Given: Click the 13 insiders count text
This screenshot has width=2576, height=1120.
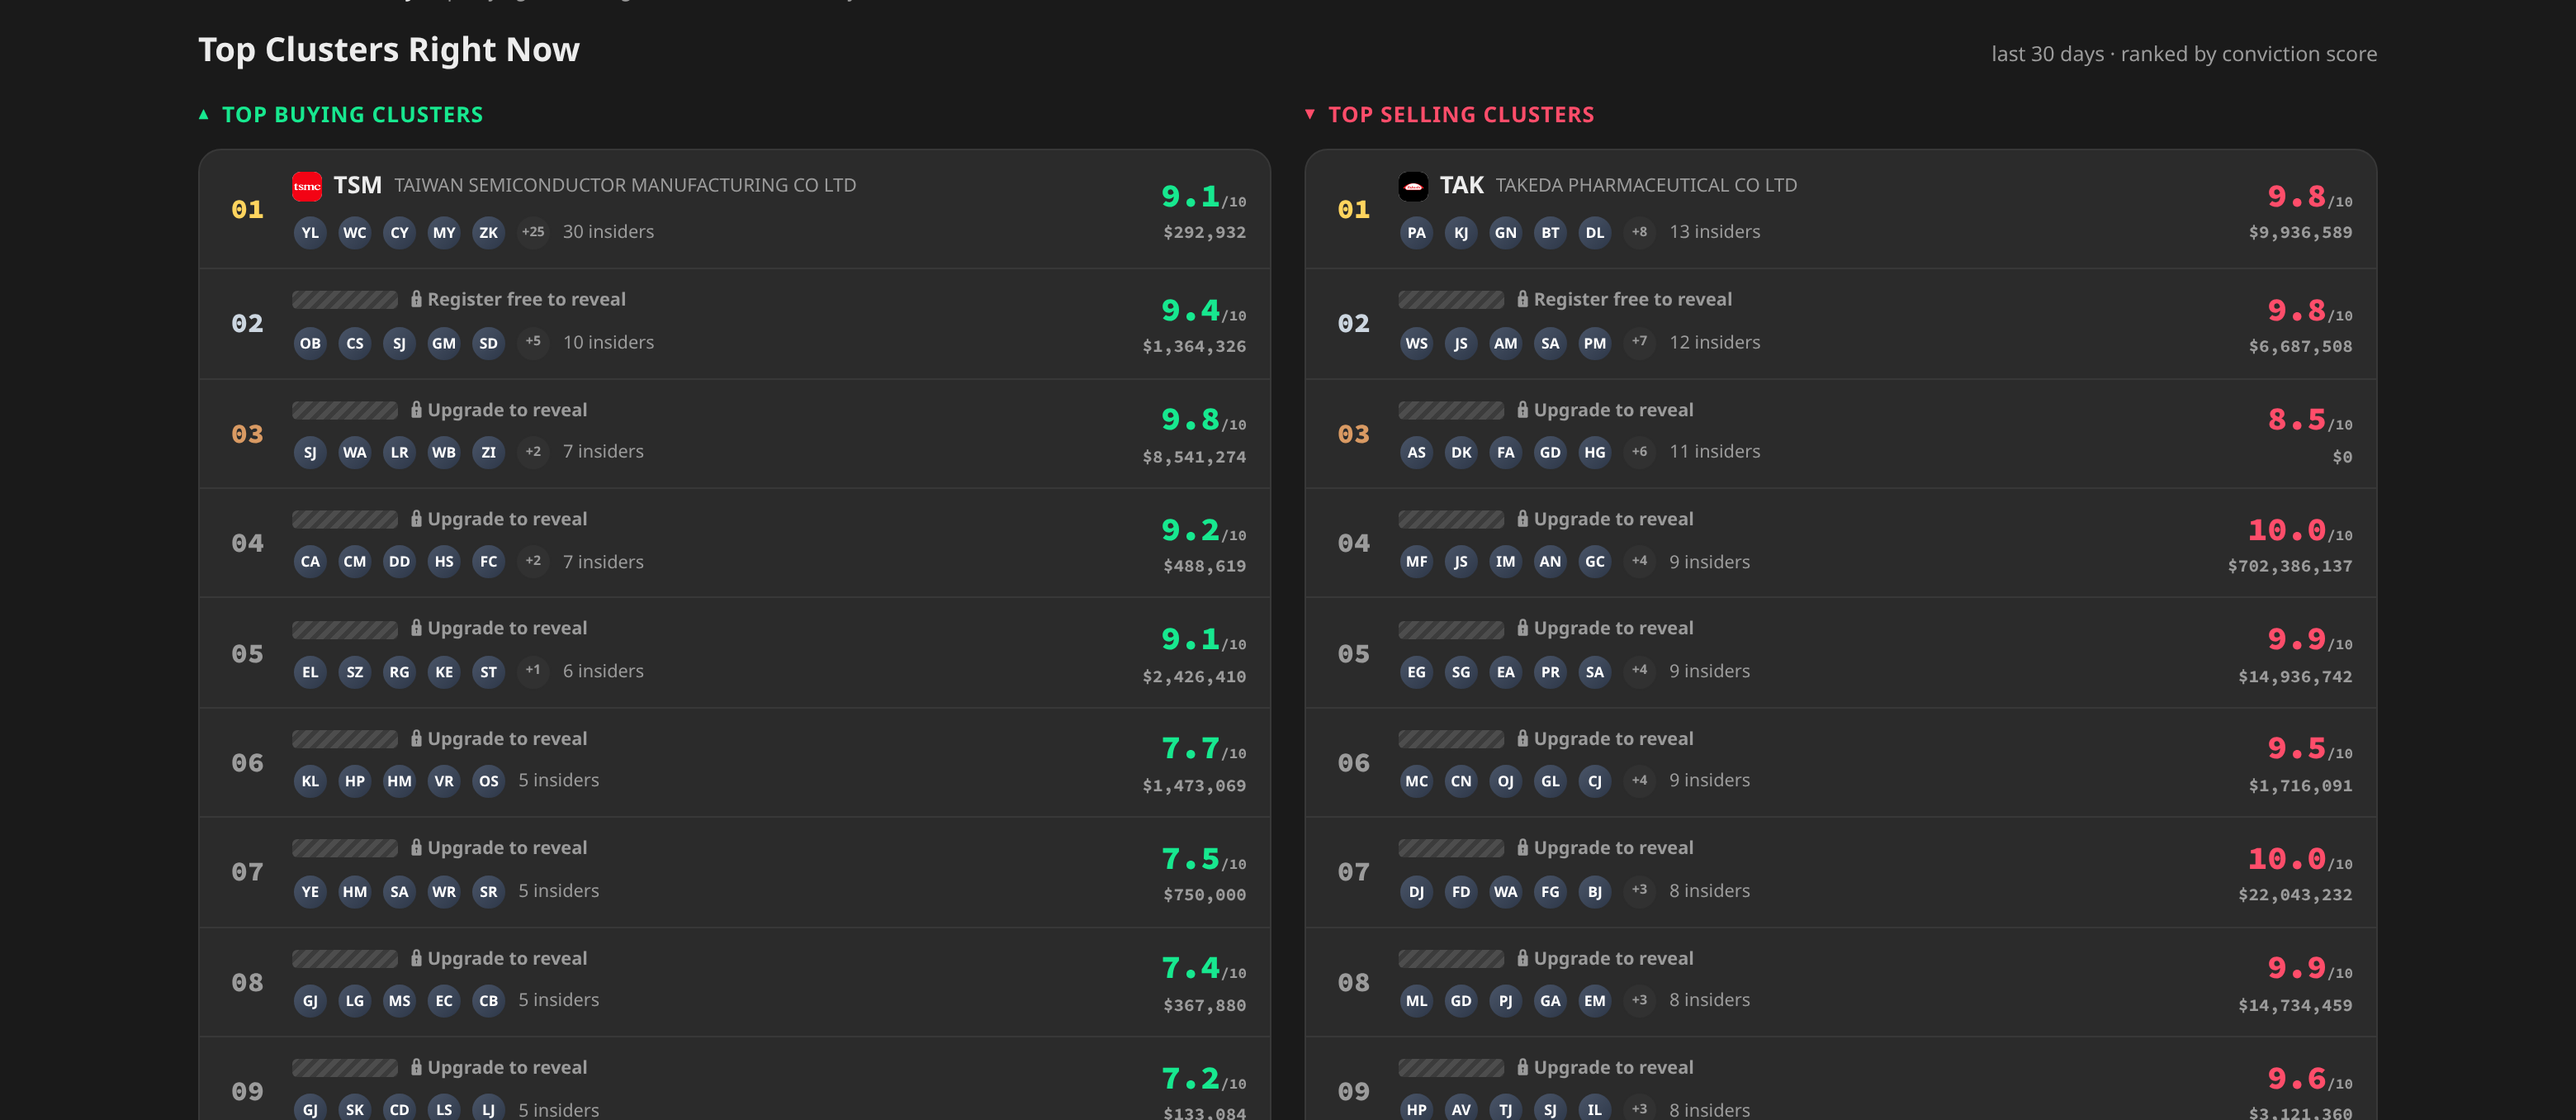Looking at the screenshot, I should click(1714, 232).
